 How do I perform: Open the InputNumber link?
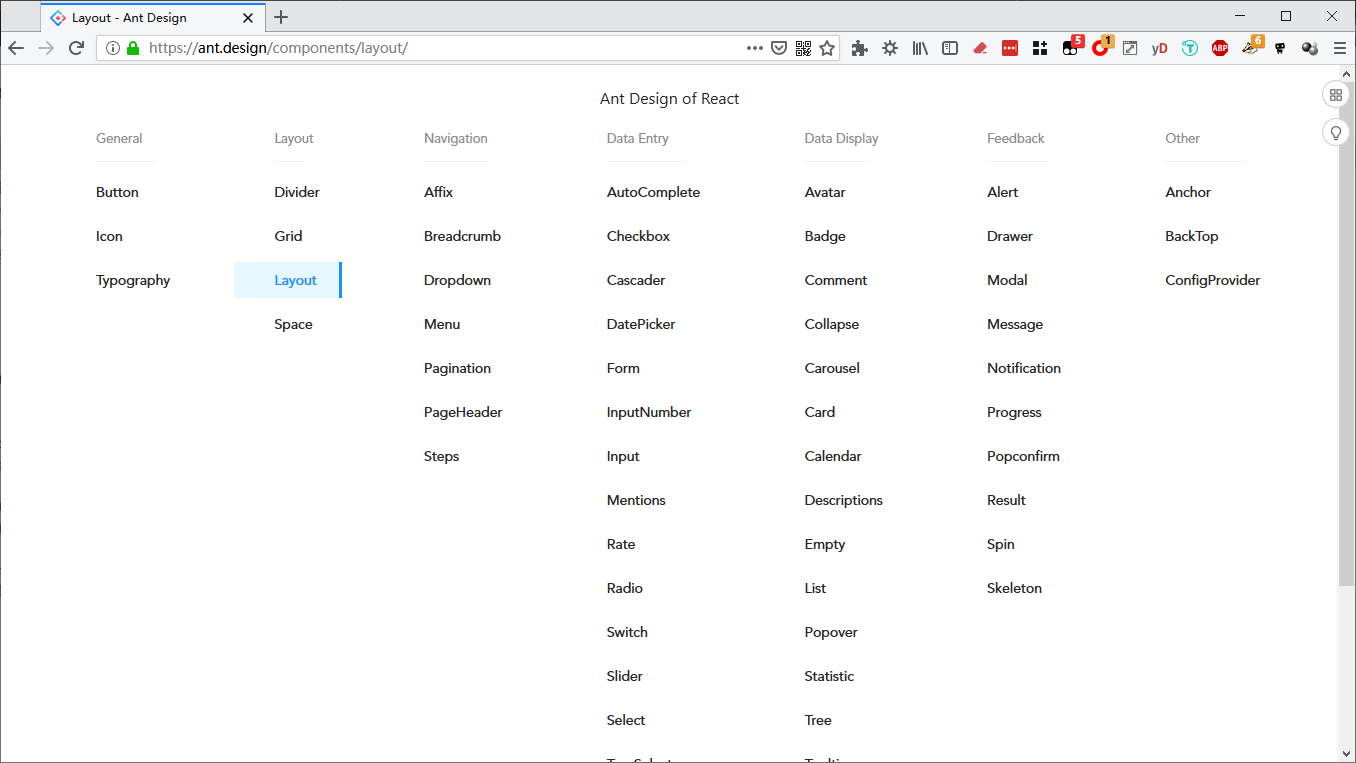point(649,412)
